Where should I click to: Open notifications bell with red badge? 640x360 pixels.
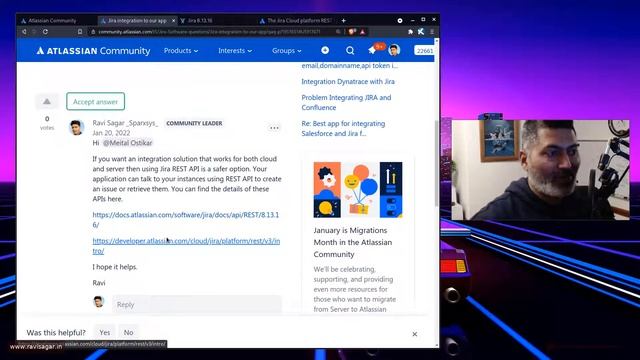click(372, 50)
